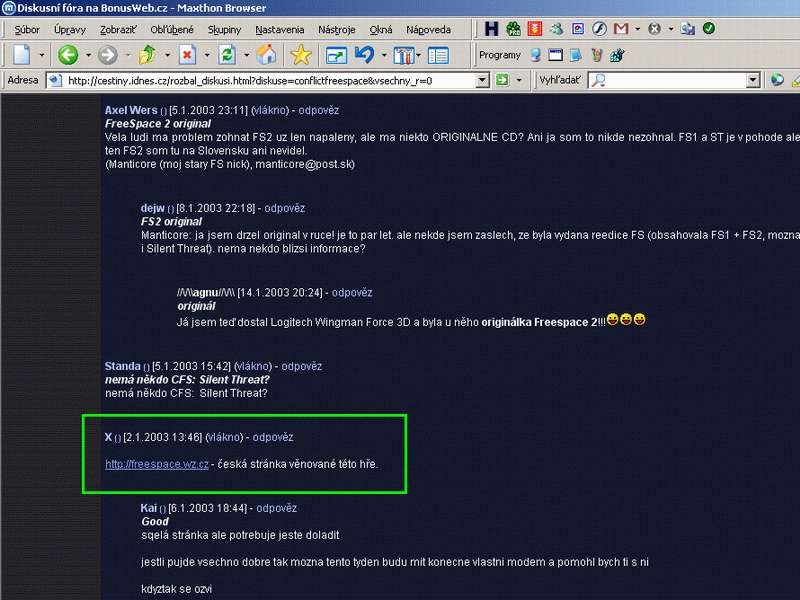Expand the new page button dropdown arrow
This screenshot has height=600, width=800.
pos(42,55)
